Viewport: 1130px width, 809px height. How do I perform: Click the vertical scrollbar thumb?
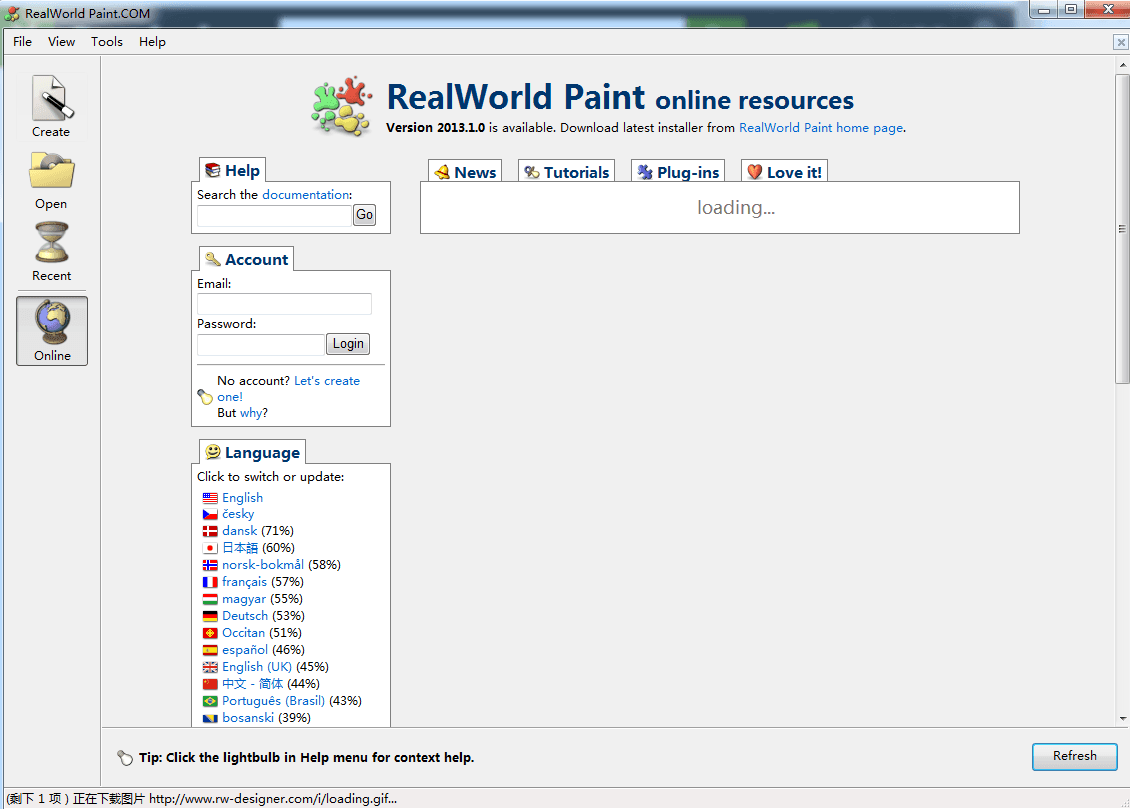pos(1122,229)
